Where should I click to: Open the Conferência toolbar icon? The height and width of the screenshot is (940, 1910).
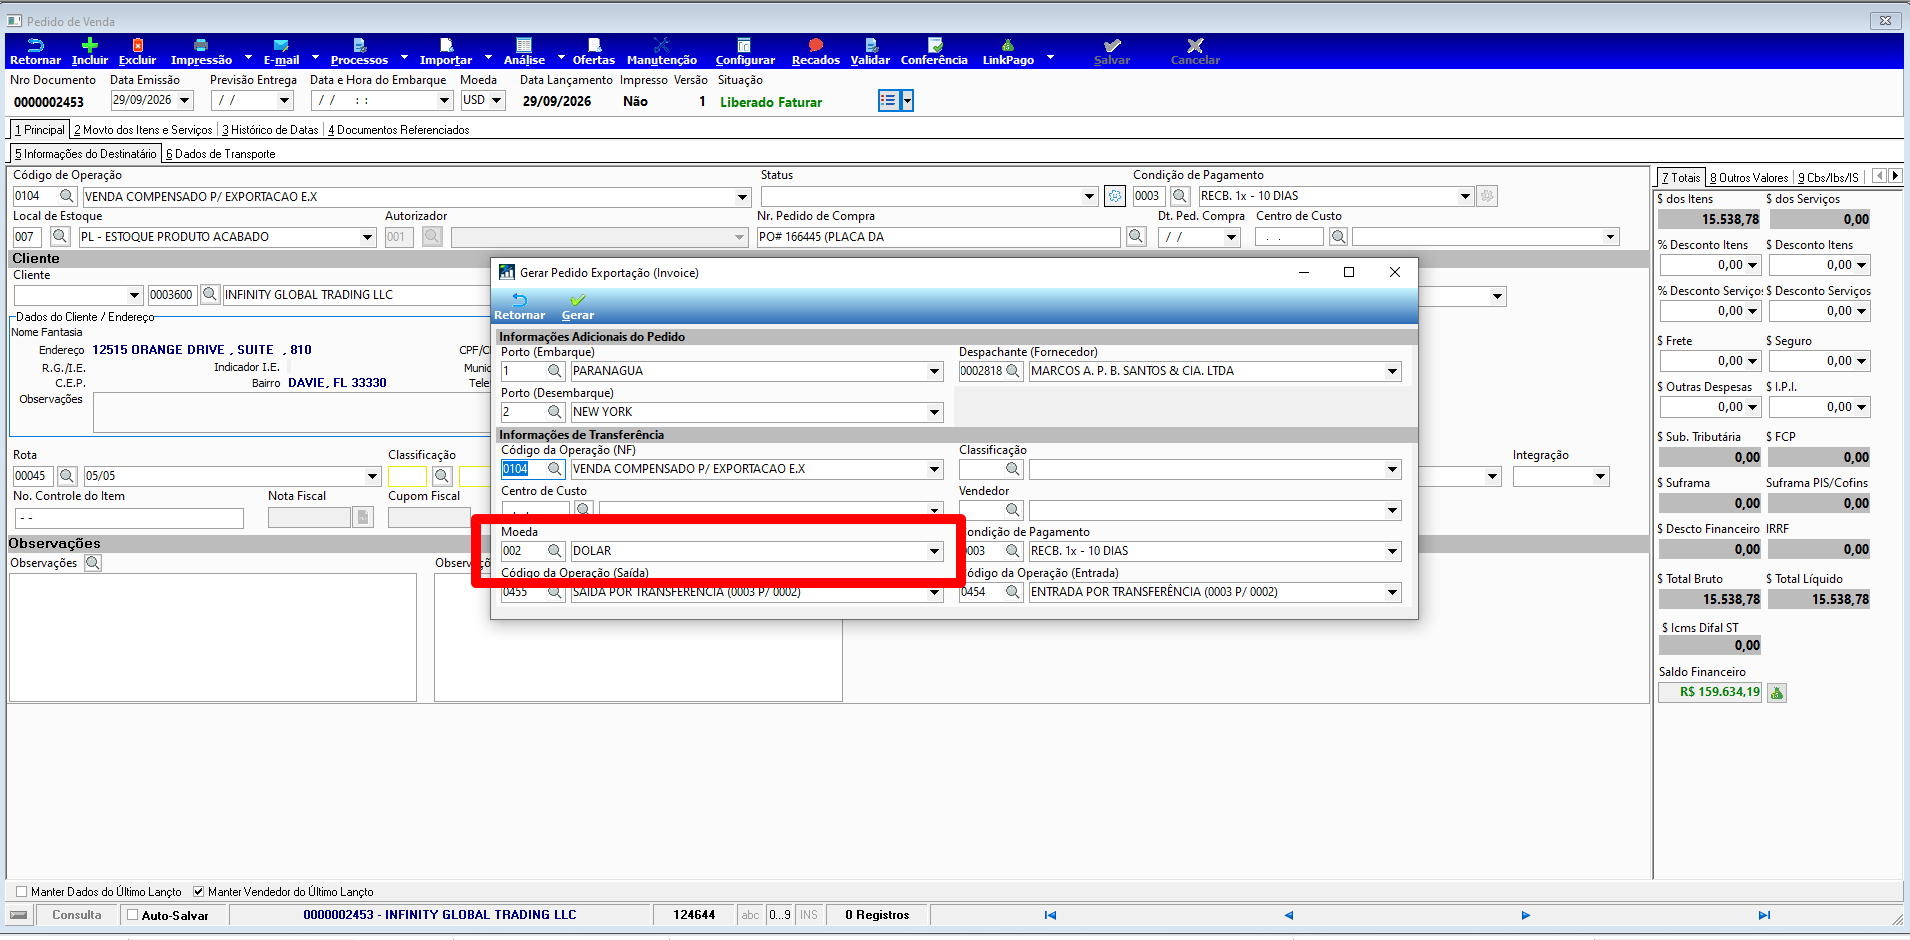pyautogui.click(x=934, y=51)
